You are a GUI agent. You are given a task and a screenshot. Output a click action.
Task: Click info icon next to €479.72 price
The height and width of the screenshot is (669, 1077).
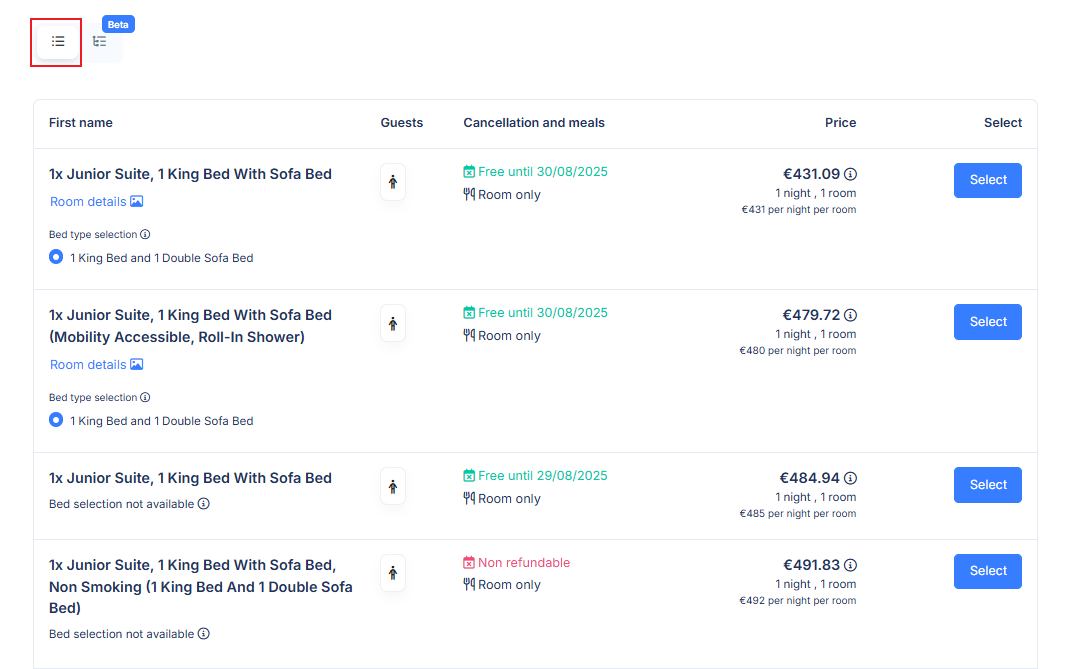tap(850, 315)
